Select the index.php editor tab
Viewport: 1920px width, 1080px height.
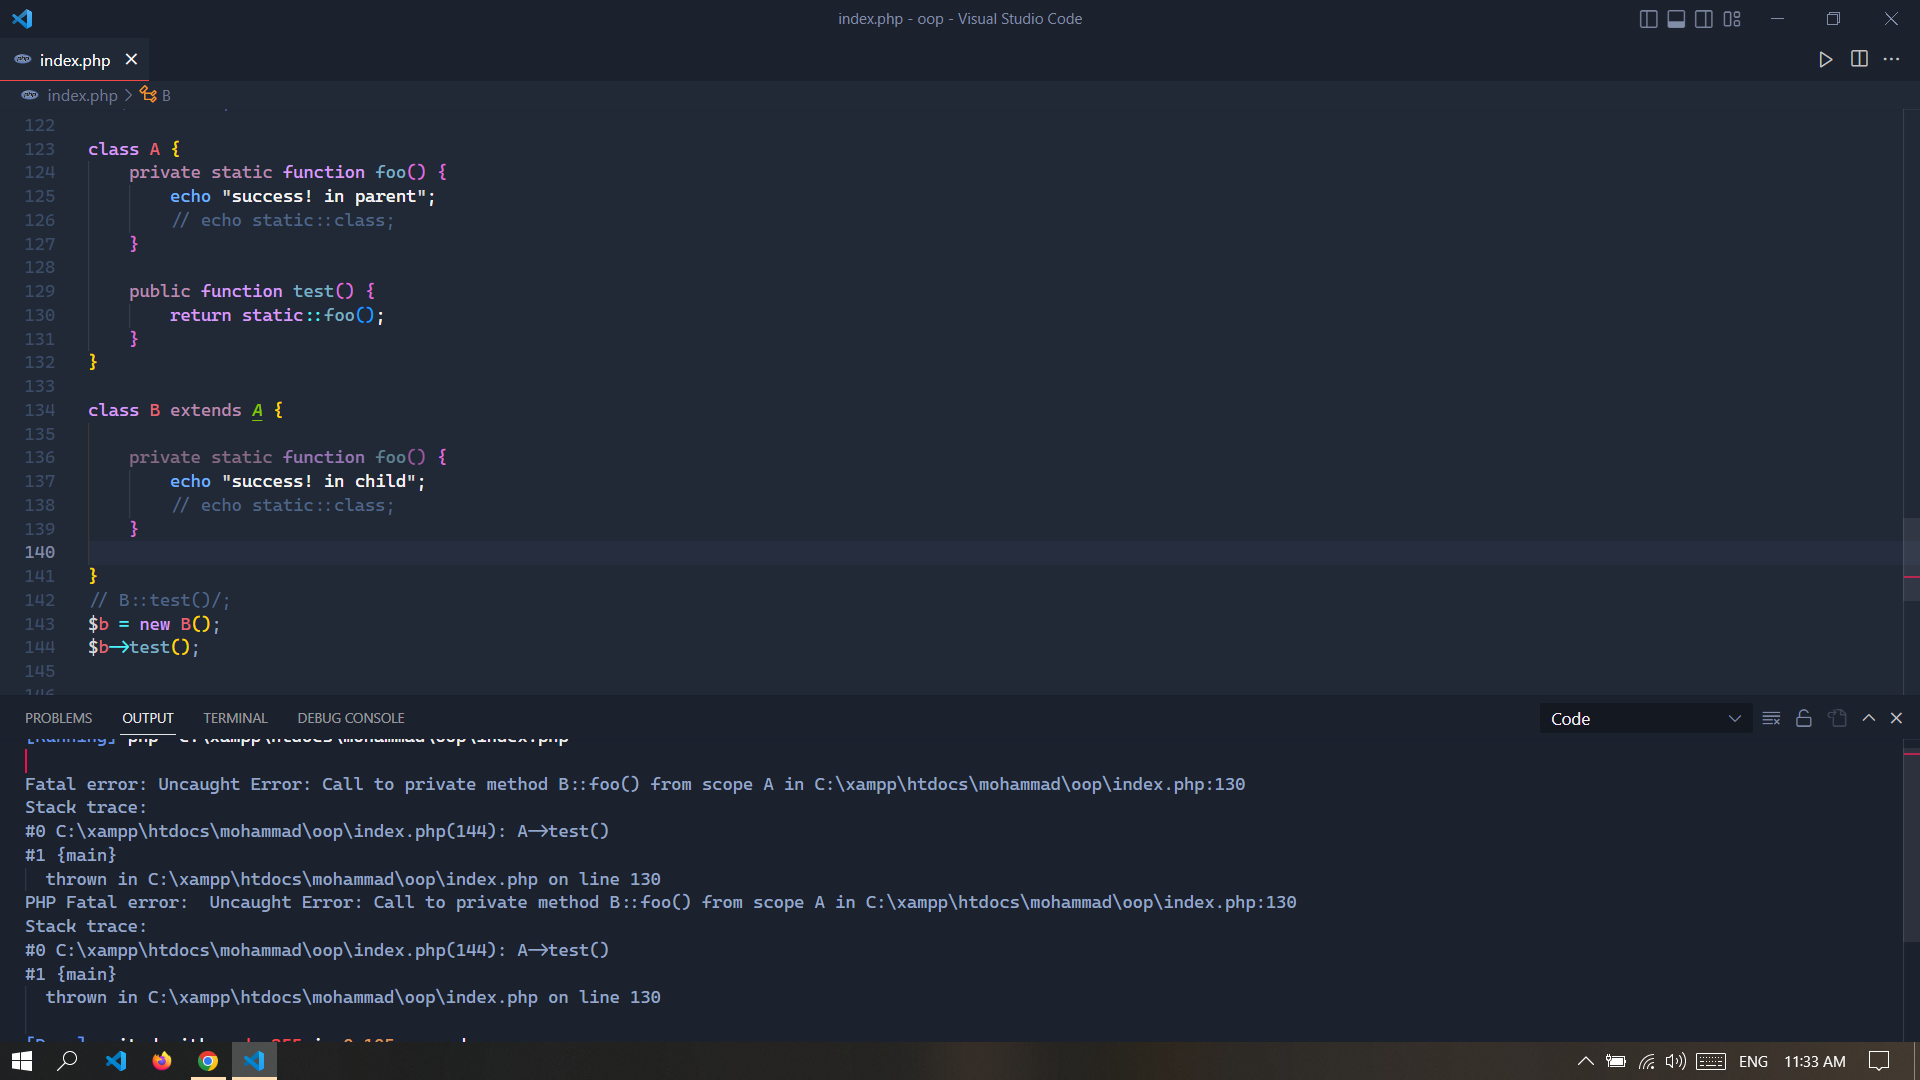click(x=74, y=60)
